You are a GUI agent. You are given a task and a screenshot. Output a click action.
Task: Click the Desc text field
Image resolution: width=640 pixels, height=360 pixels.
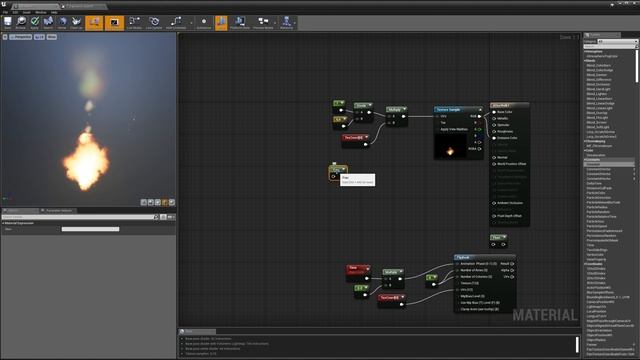[90, 229]
